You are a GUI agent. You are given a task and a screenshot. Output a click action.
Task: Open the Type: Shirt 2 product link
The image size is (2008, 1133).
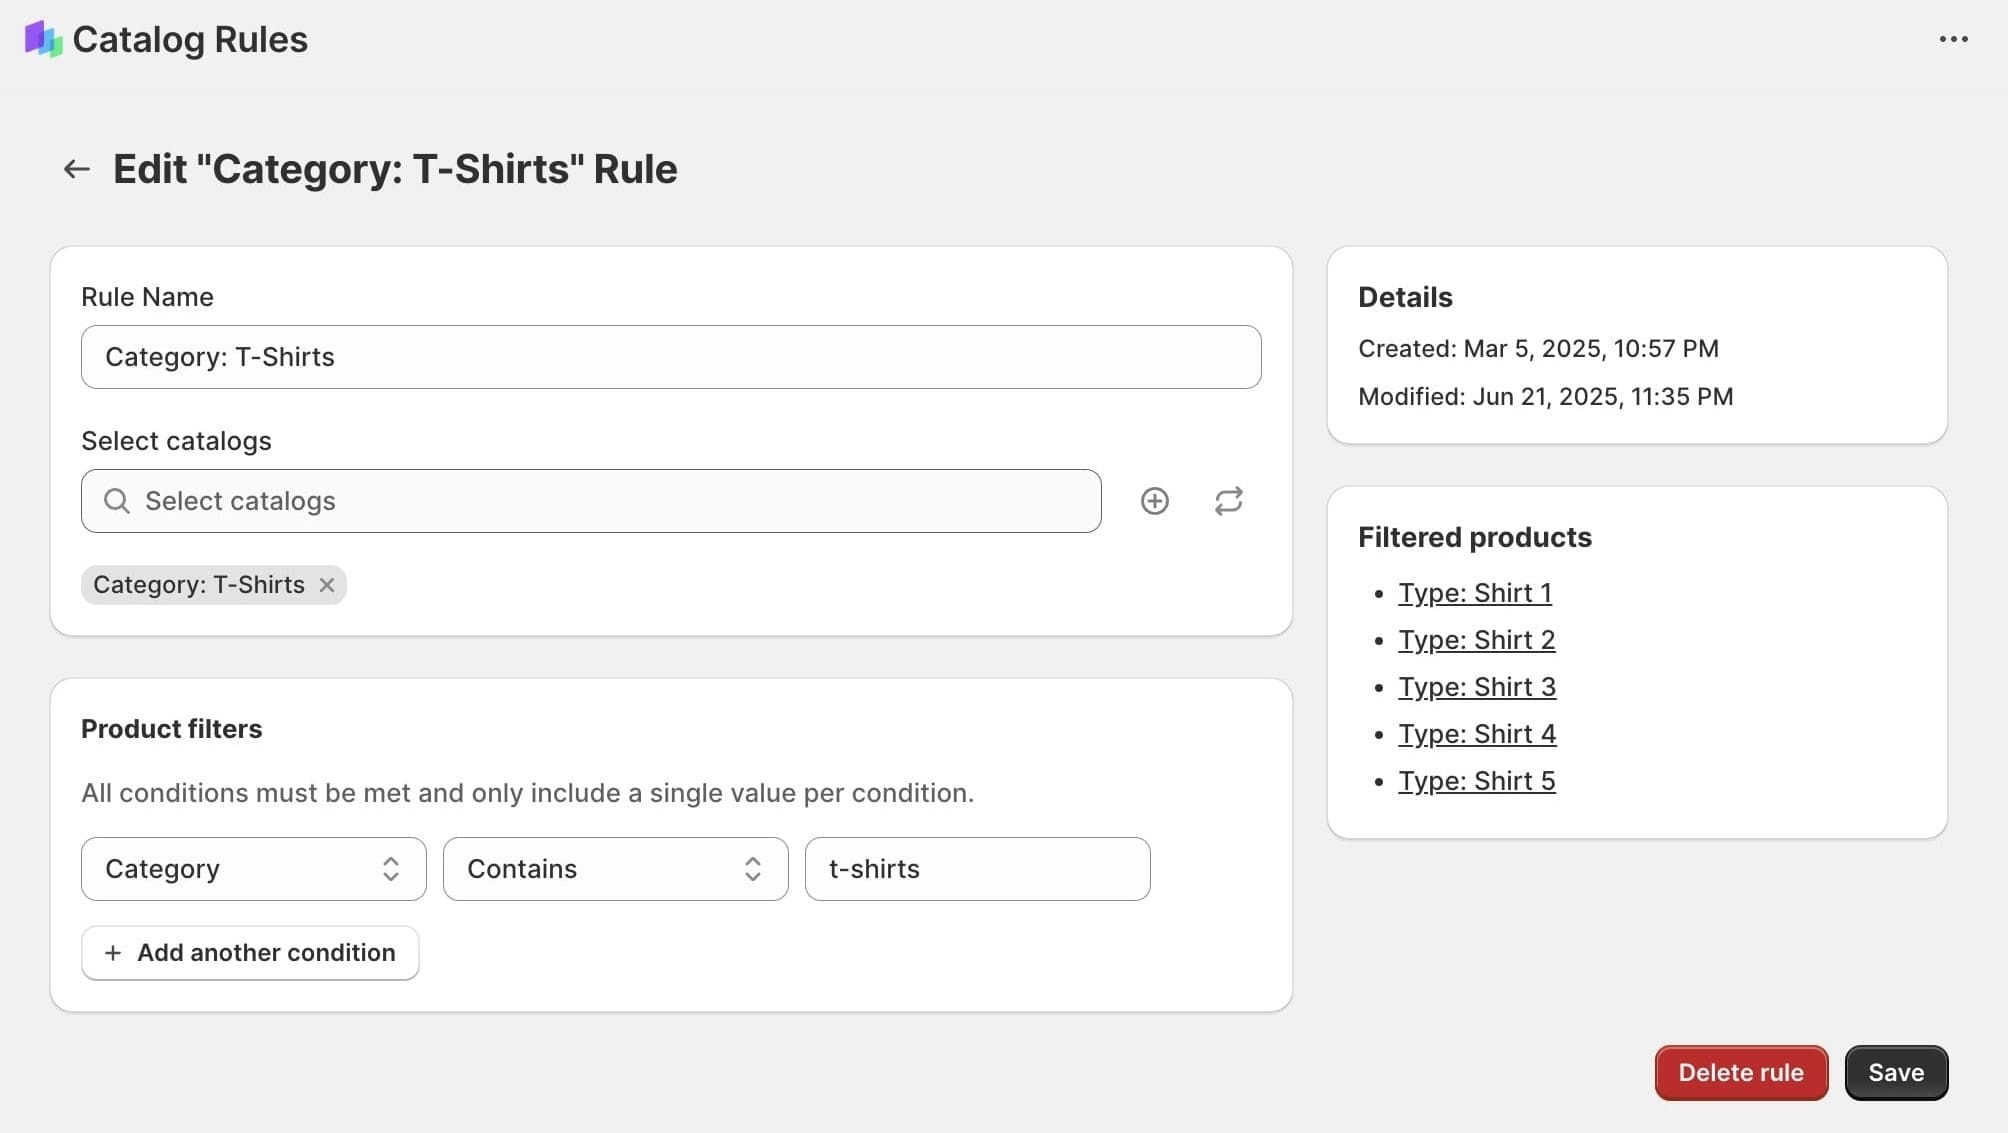(1476, 640)
